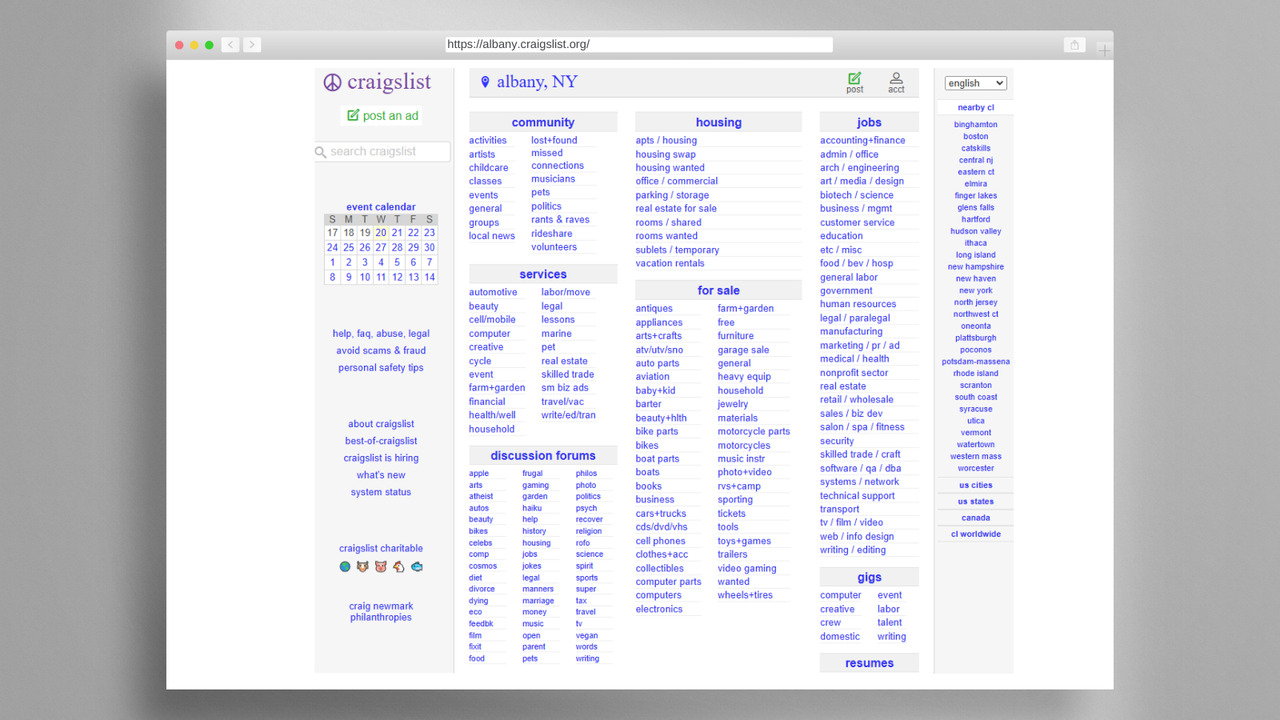Open avoid scams & fraud link
Viewport: 1280px width, 720px height.
coord(381,351)
